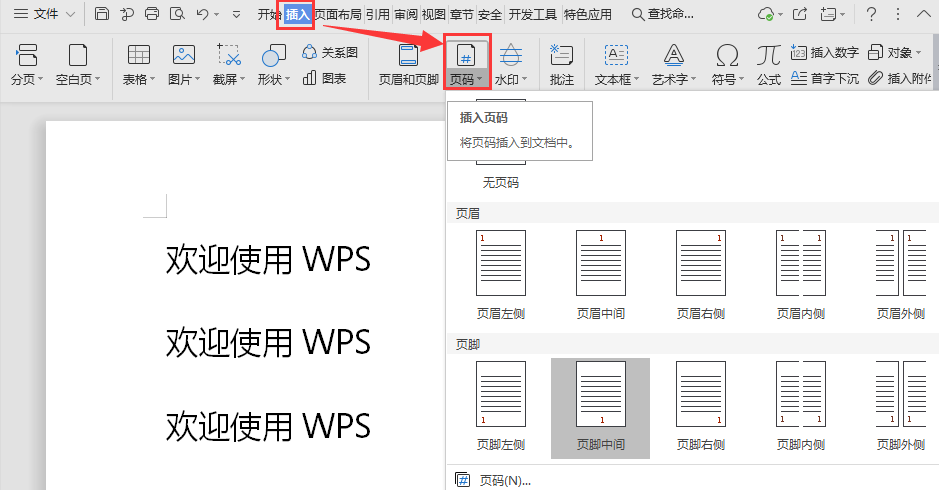
Task: Switch to the 视图 tab
Action: [434, 14]
